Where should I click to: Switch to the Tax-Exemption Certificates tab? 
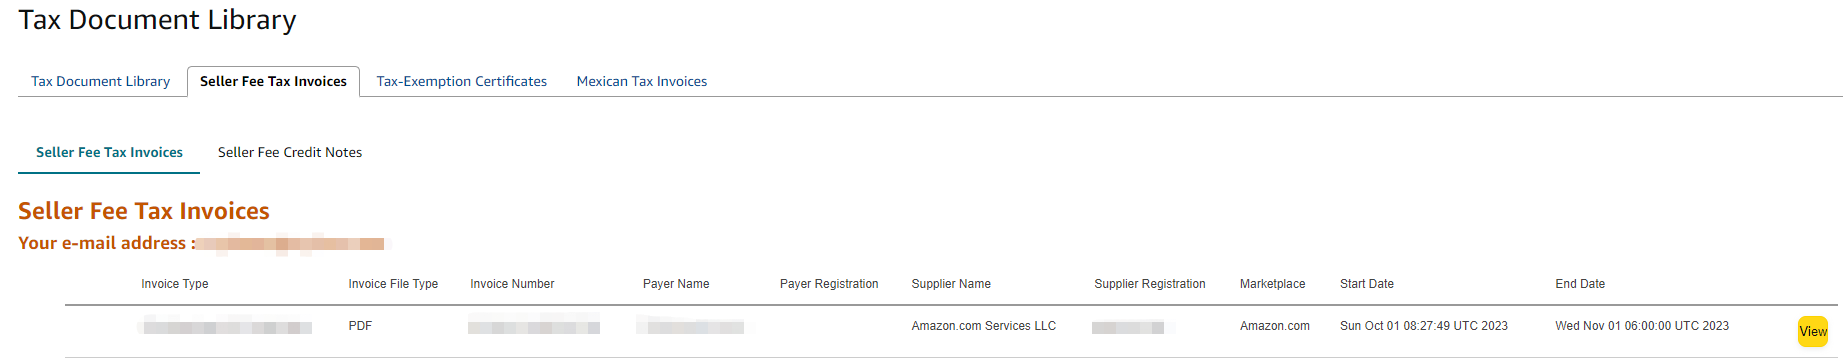point(461,81)
